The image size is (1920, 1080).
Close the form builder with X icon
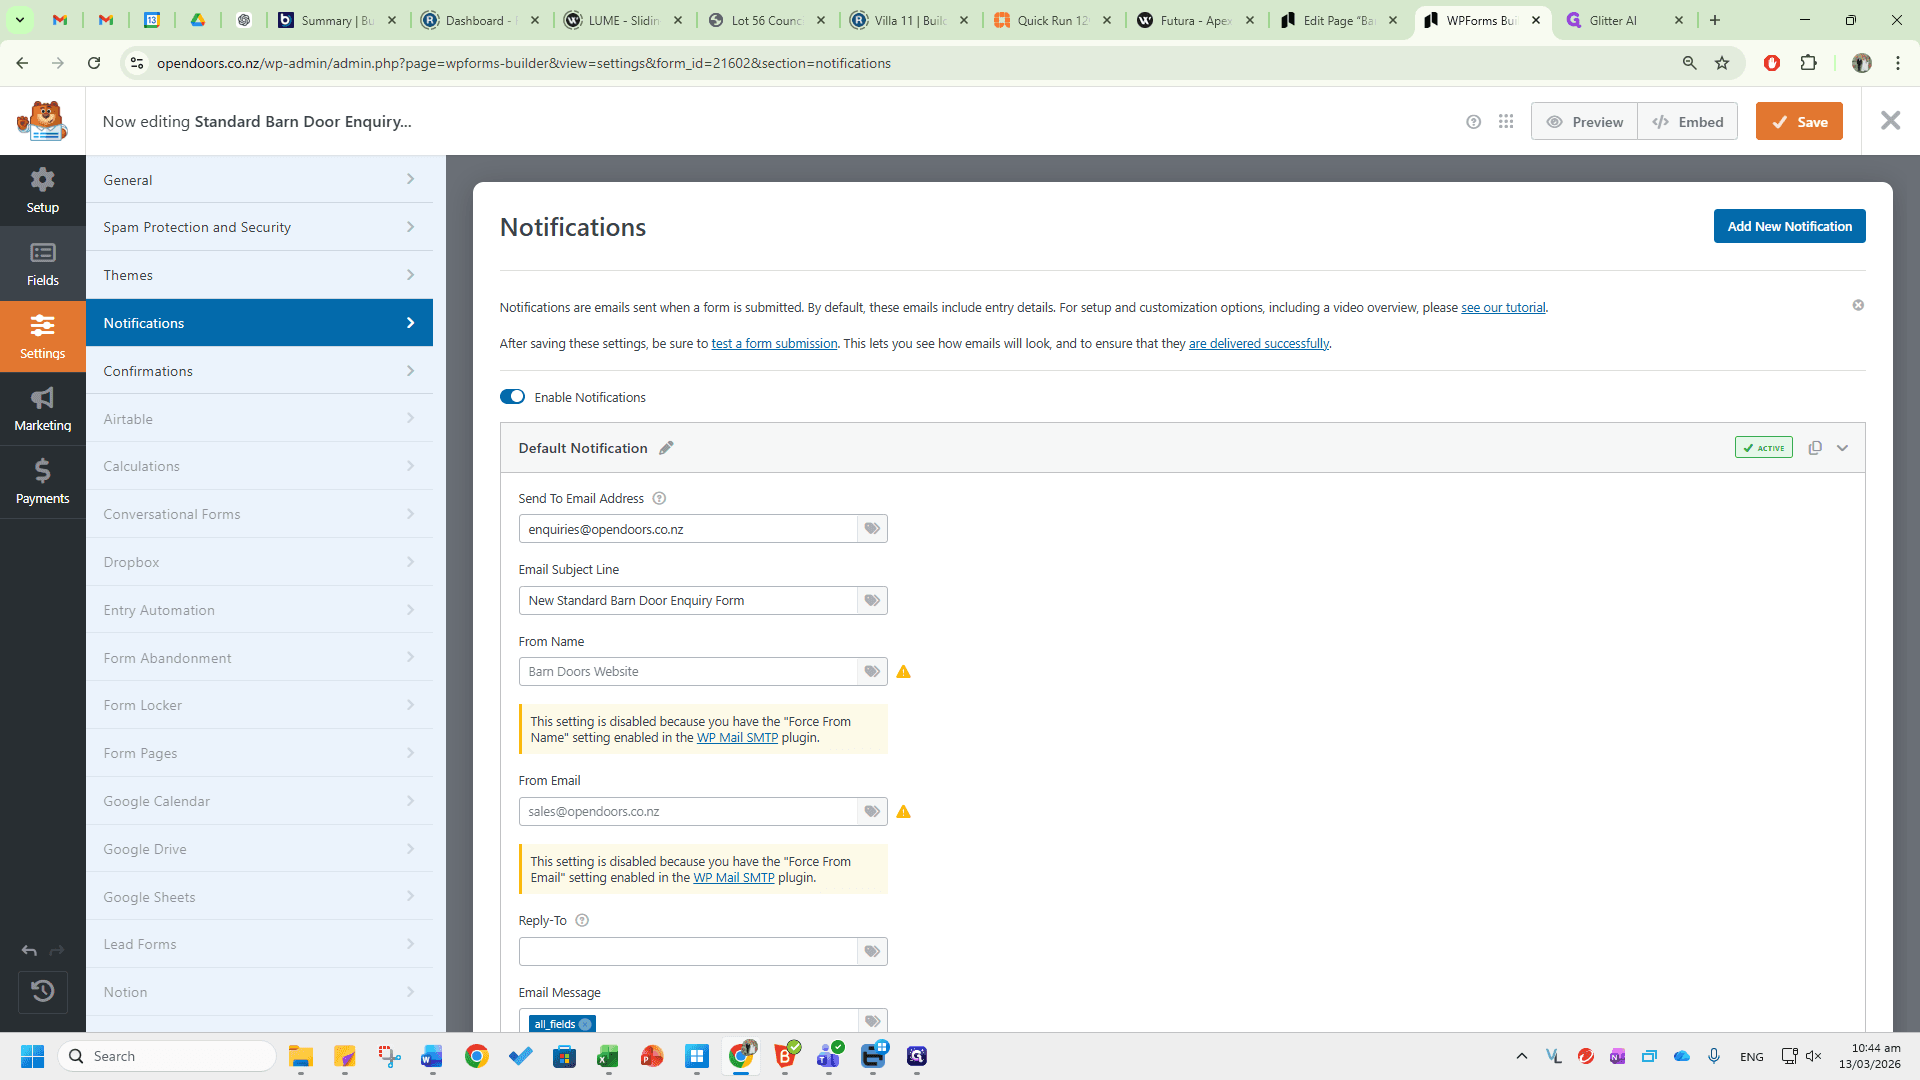1890,121
